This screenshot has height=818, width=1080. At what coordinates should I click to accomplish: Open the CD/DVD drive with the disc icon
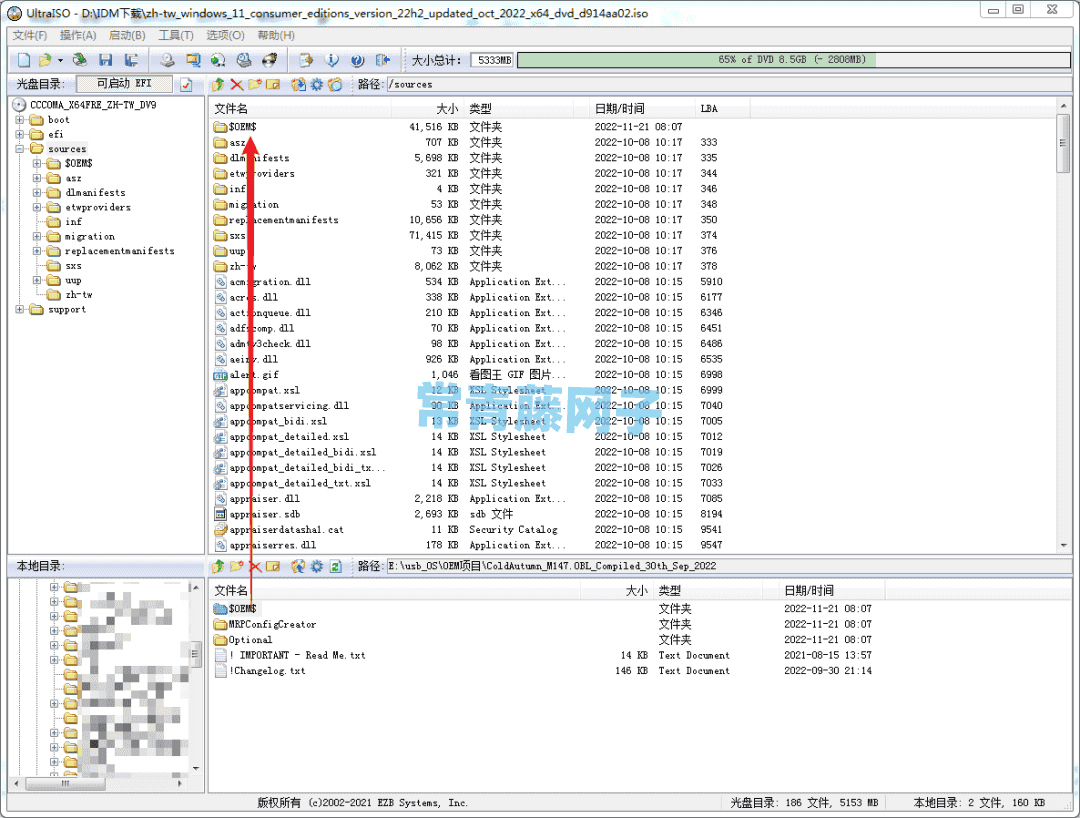point(80,61)
